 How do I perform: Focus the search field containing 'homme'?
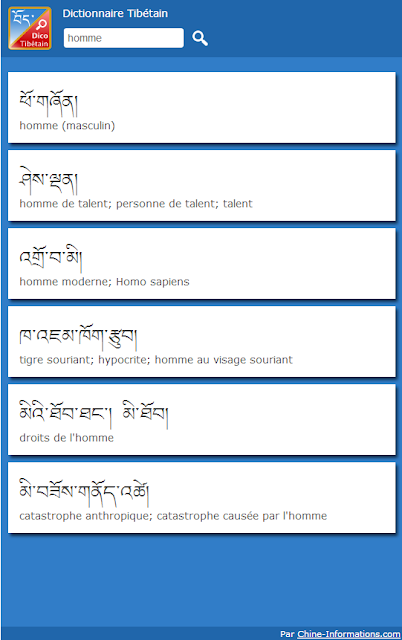point(124,38)
